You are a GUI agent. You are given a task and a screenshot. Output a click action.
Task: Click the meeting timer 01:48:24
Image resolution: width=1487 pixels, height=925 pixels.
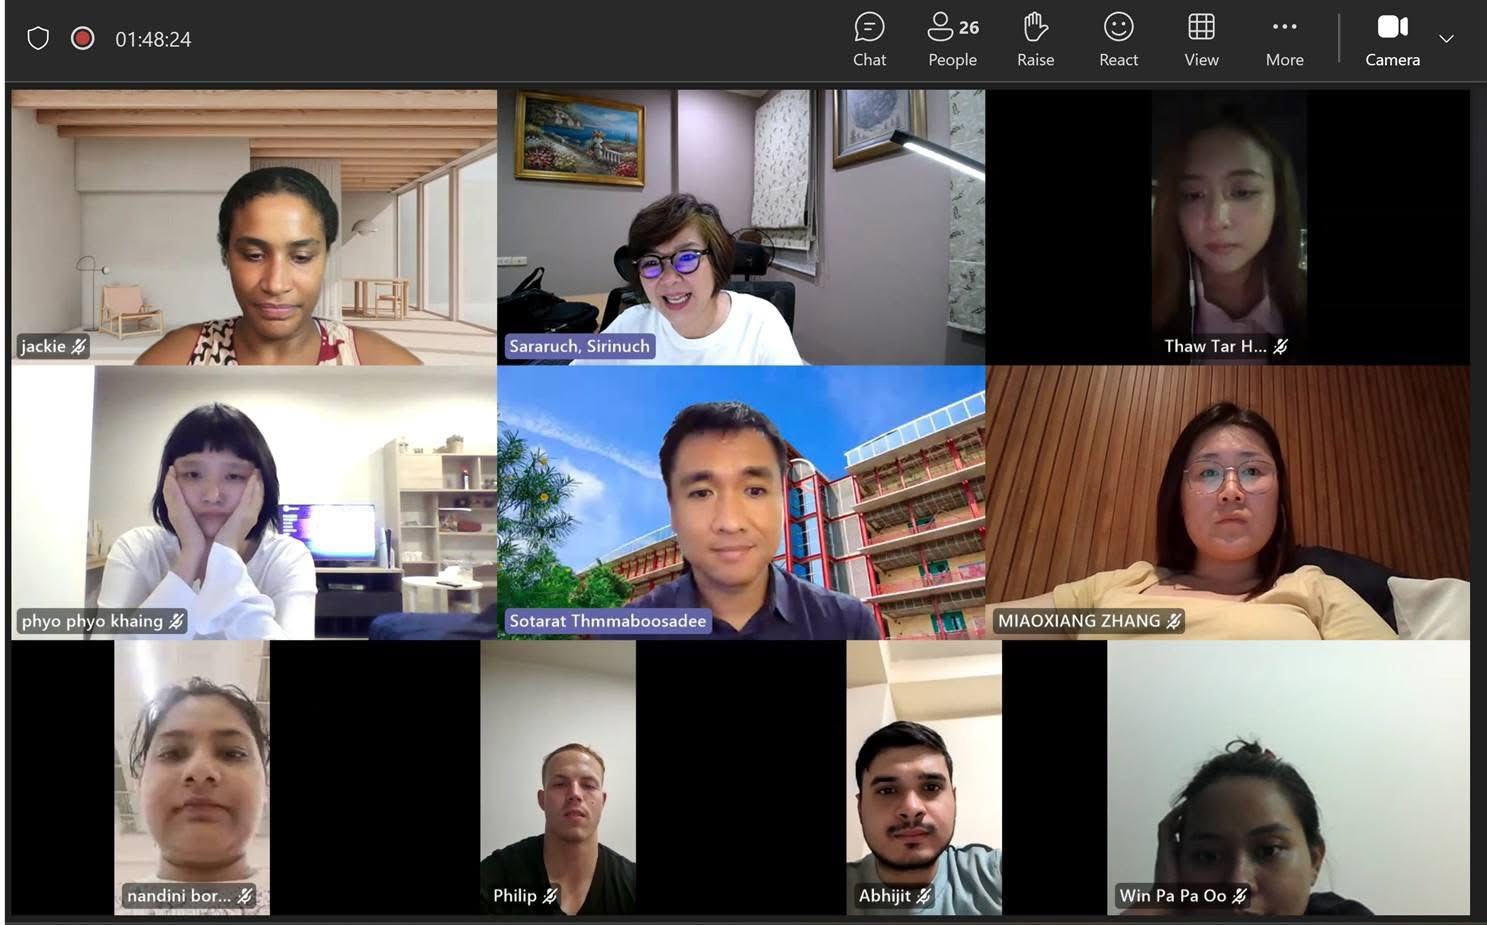(153, 40)
